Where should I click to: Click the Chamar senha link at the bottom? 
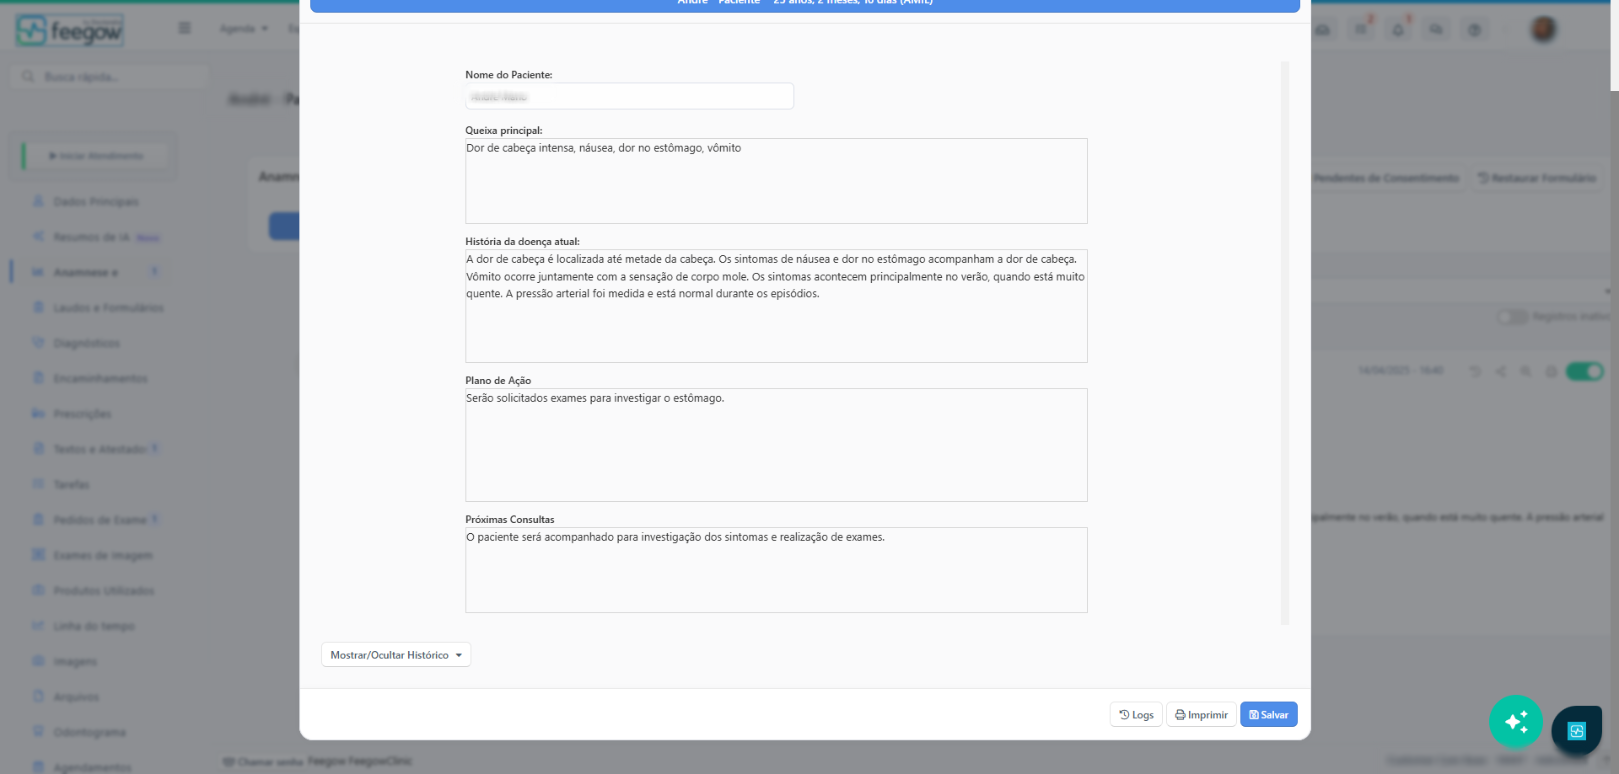pyautogui.click(x=263, y=762)
